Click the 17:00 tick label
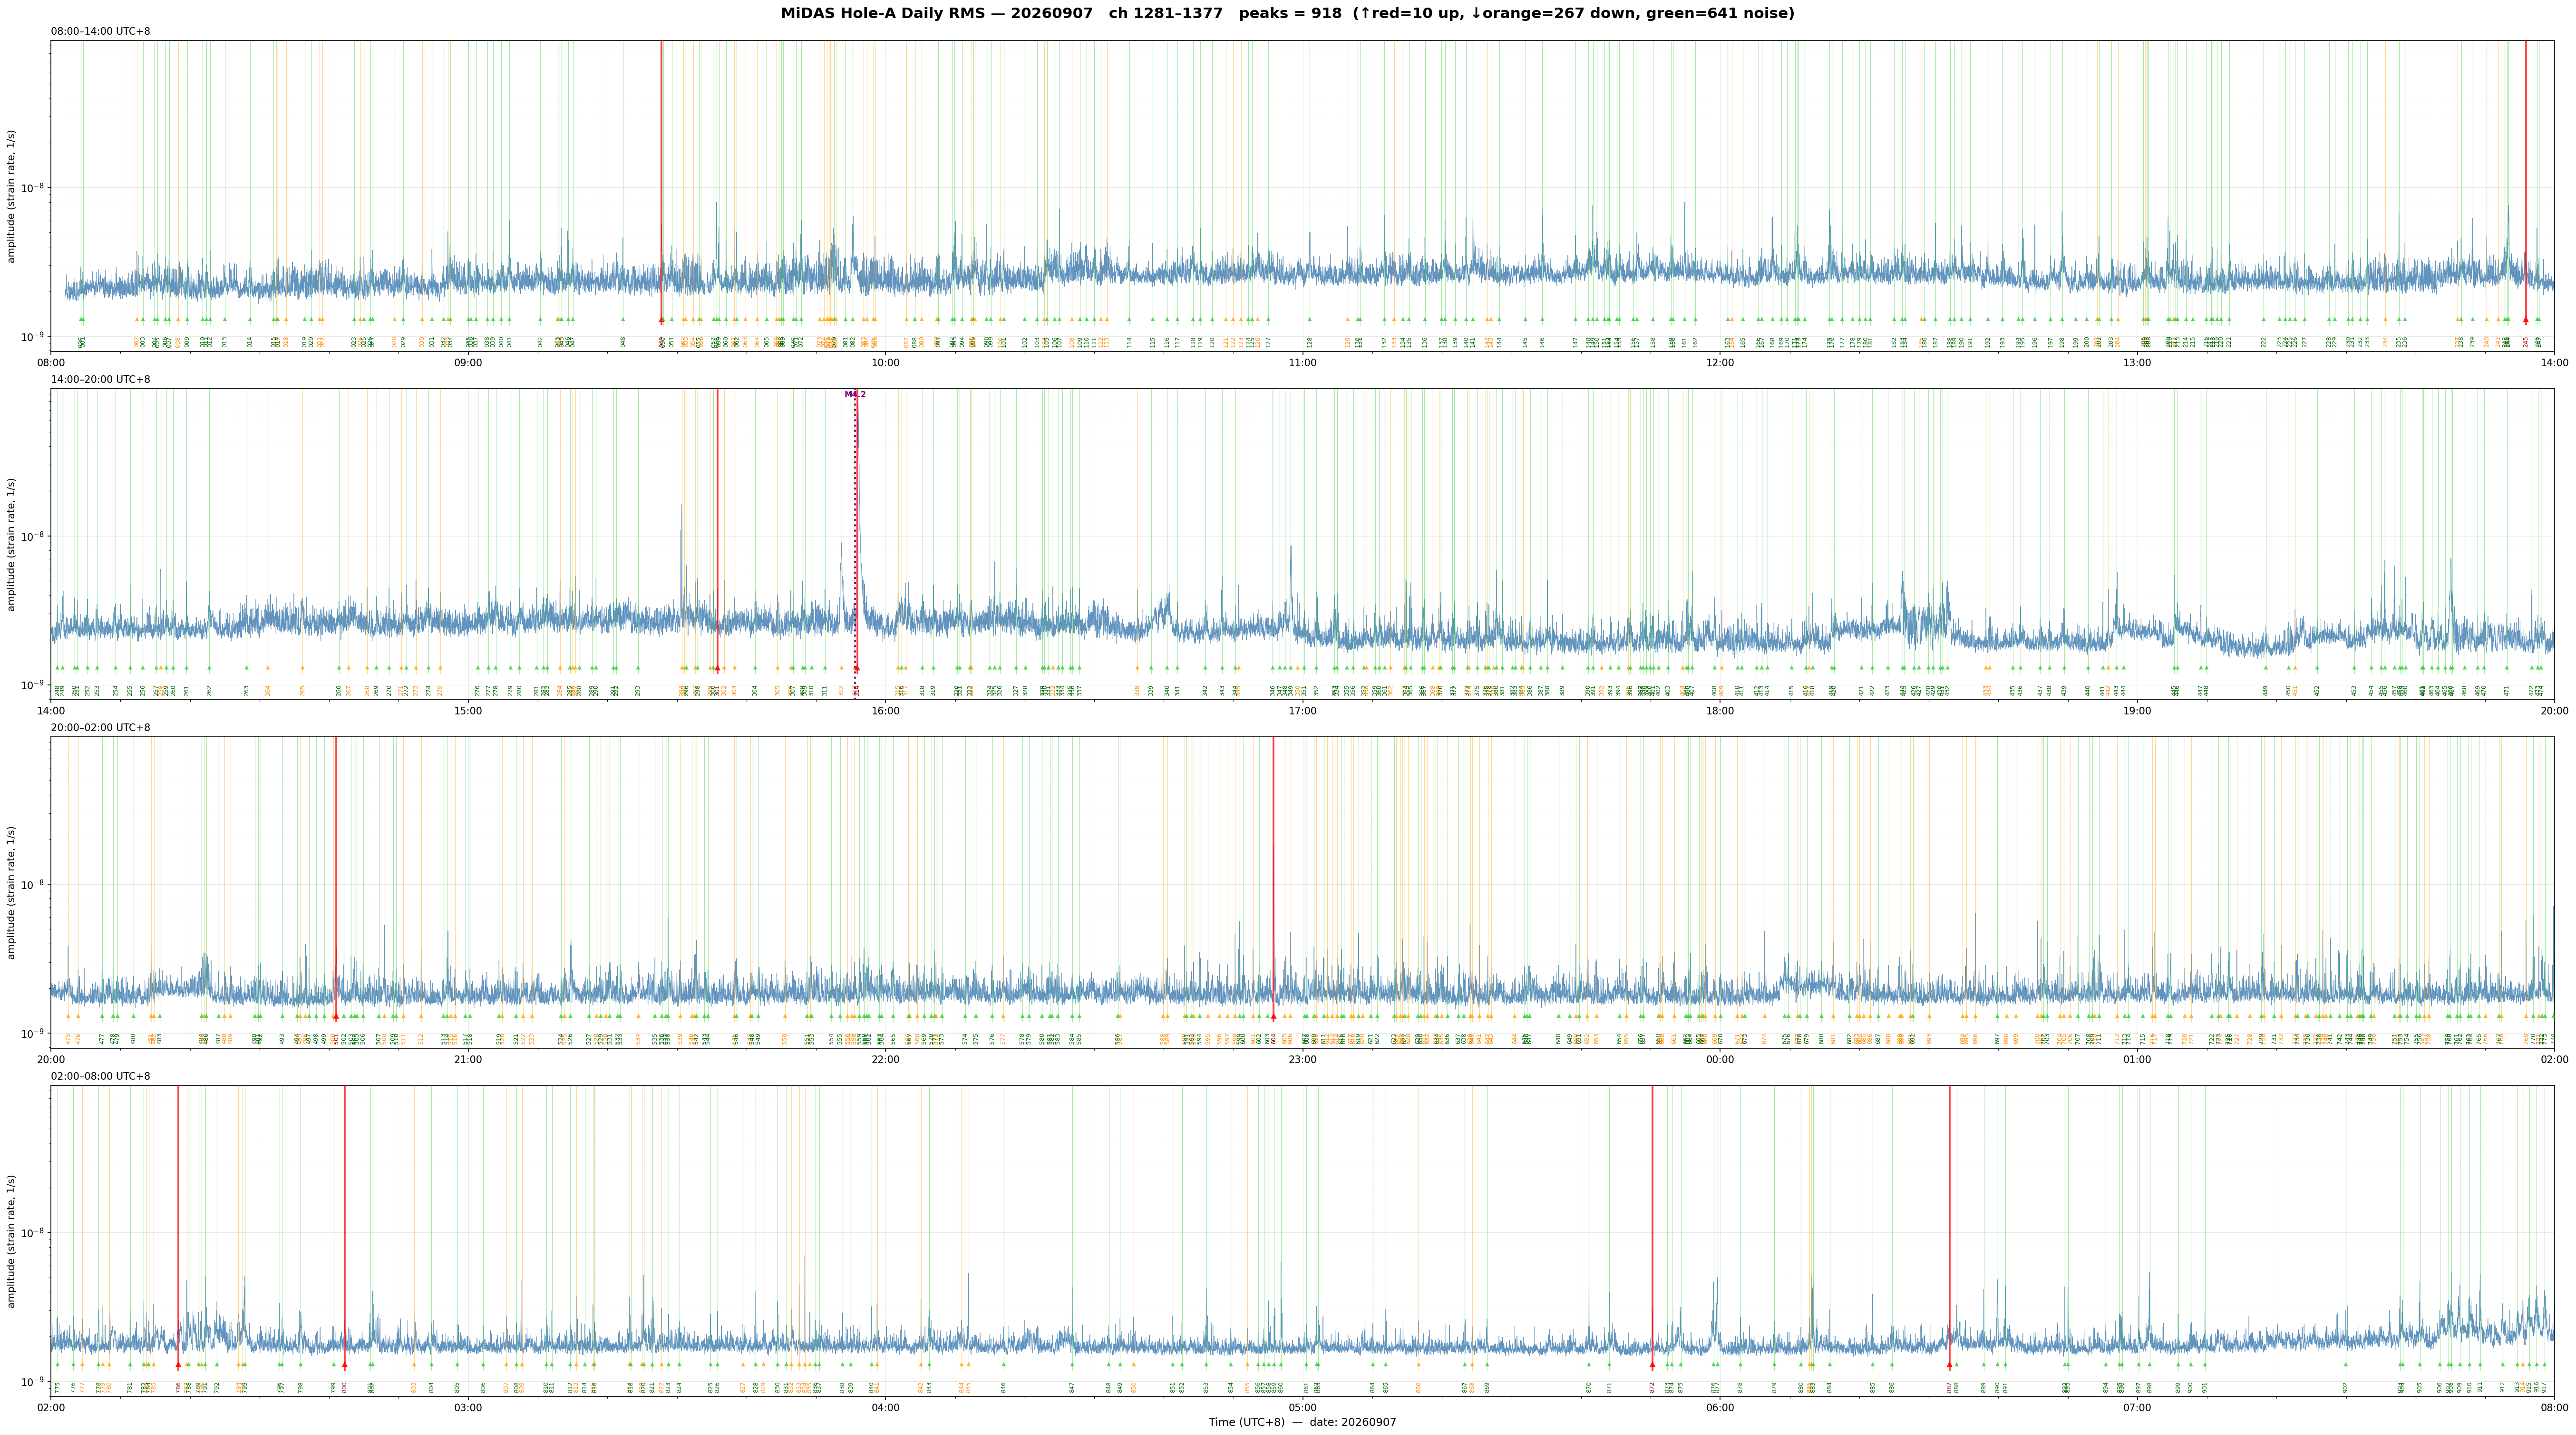2576x1435 pixels. pos(1302,711)
